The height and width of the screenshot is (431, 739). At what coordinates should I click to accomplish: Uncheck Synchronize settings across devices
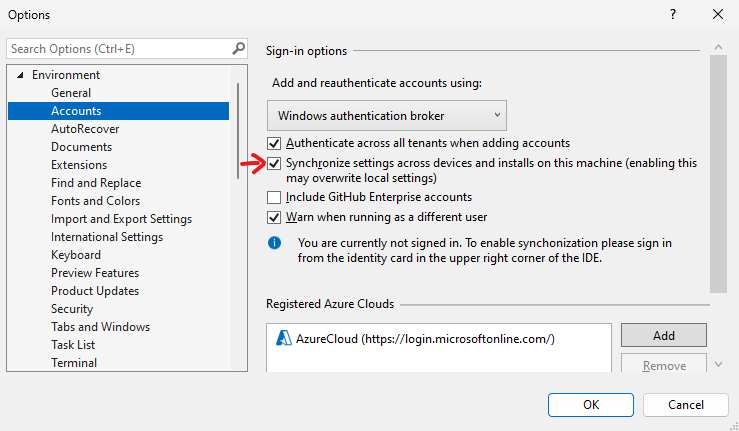tap(274, 164)
